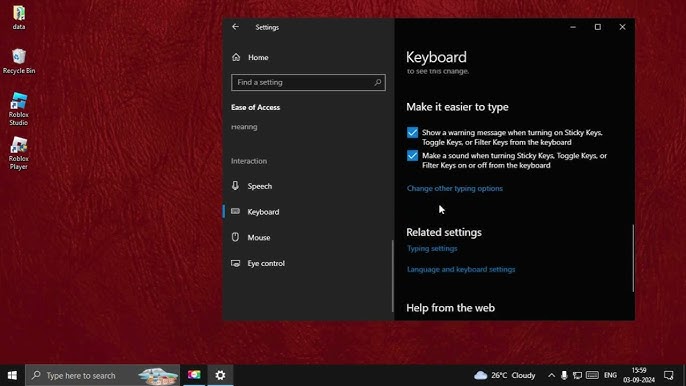Open Language and keyboard settings link
The height and width of the screenshot is (386, 686).
point(461,270)
